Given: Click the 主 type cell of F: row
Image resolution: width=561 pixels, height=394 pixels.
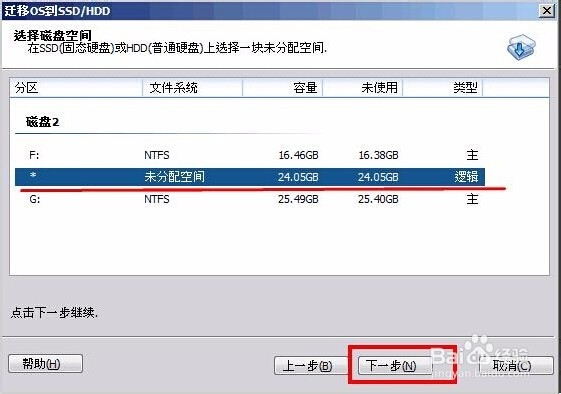Looking at the screenshot, I should coord(472,155).
